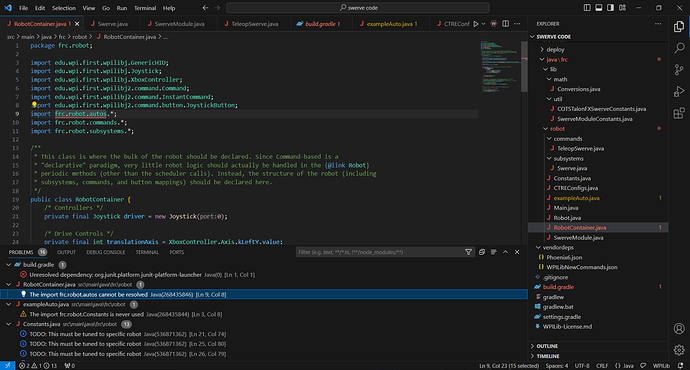The height and width of the screenshot is (370, 690).
Task: Open the Manage gear icon
Action: click(x=679, y=350)
